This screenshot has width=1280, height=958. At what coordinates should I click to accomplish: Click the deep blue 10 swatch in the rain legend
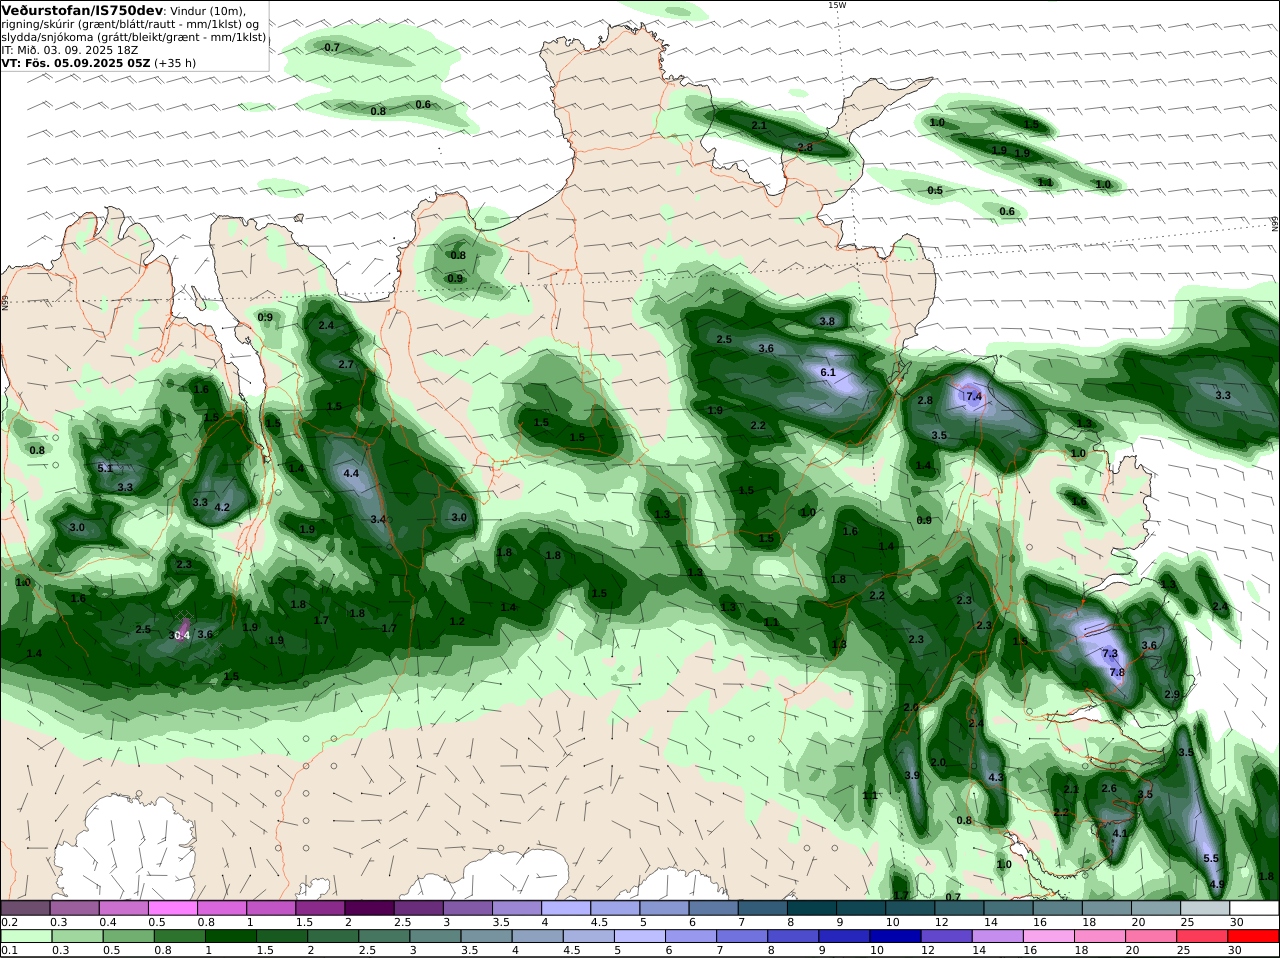click(x=895, y=937)
